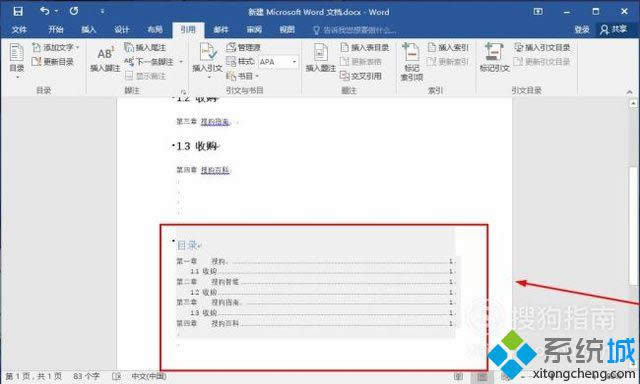Click the proofing check icon in status bar
This screenshot has height=384, width=640.
click(116, 376)
